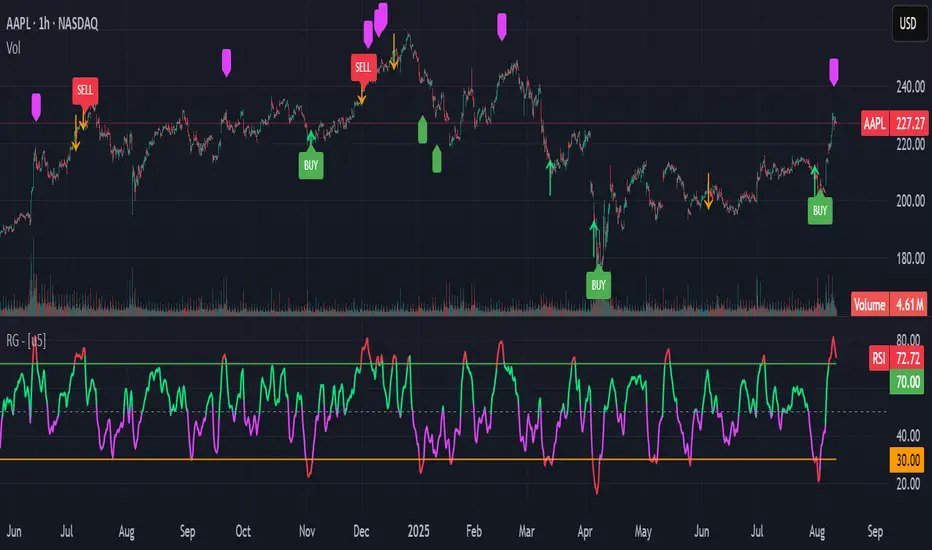The image size is (932, 550).
Task: Click the Nov label on time axis
Action: [307, 531]
